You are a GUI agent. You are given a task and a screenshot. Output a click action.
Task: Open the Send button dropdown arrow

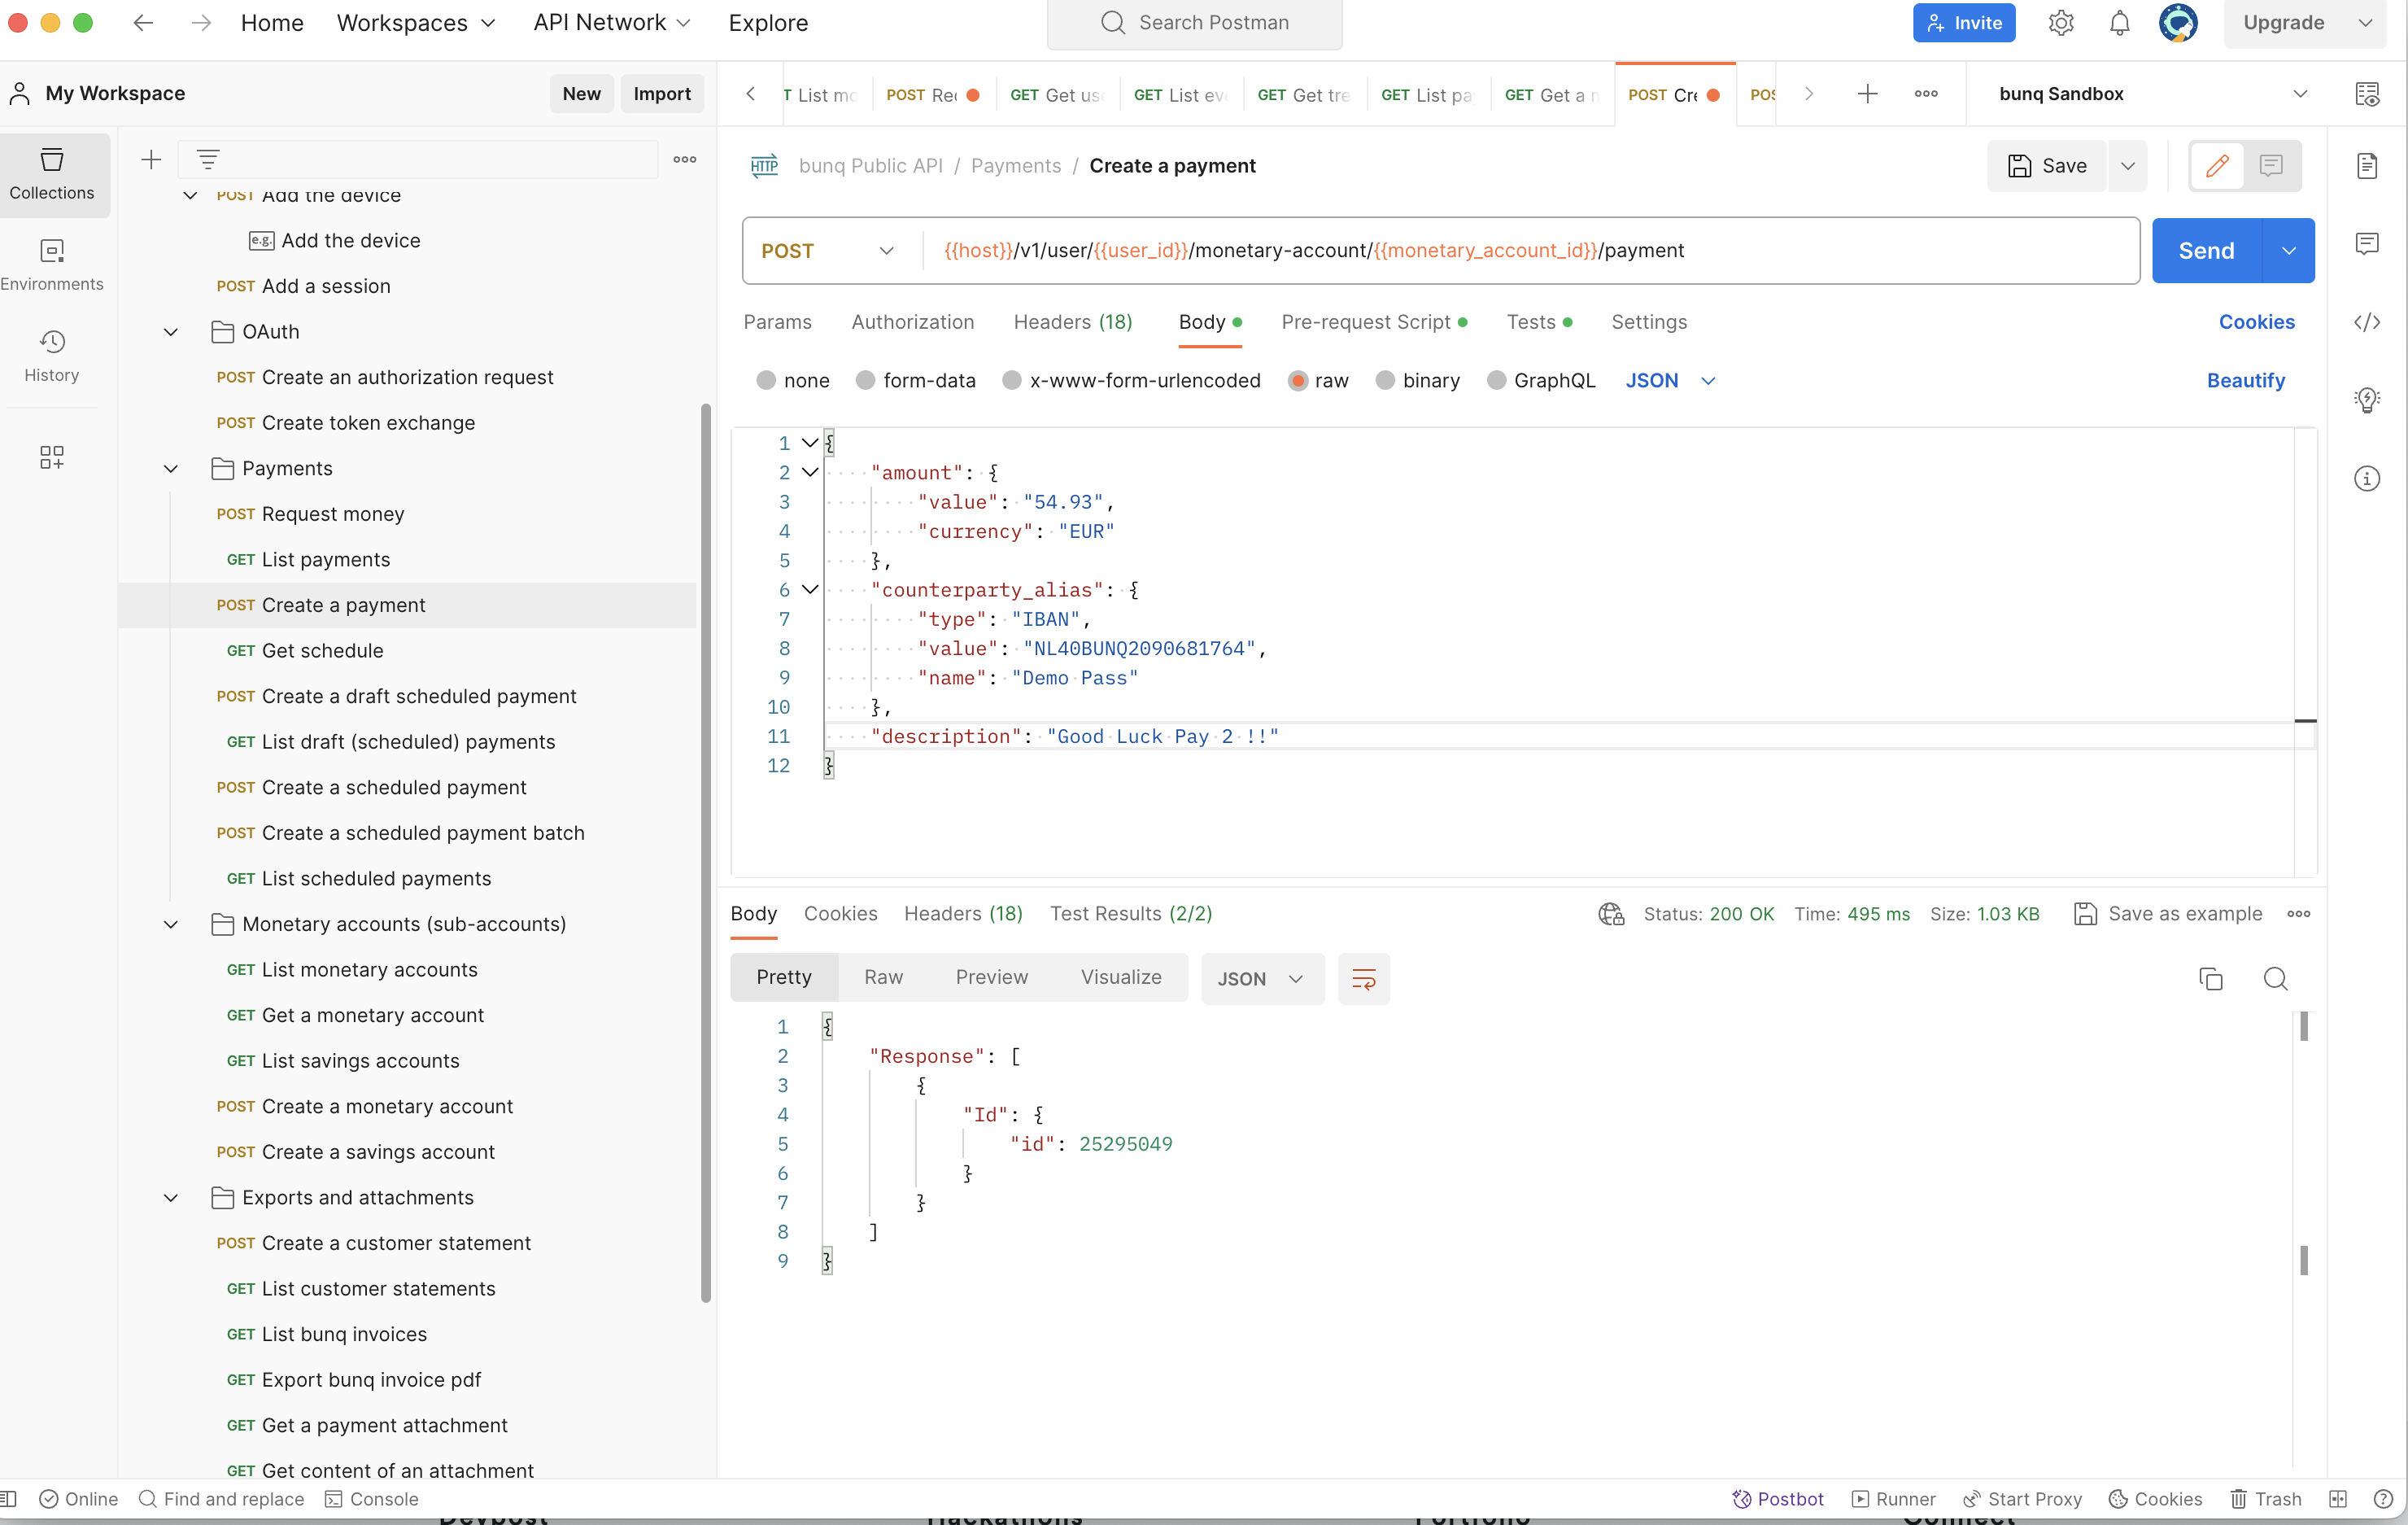coord(2288,251)
